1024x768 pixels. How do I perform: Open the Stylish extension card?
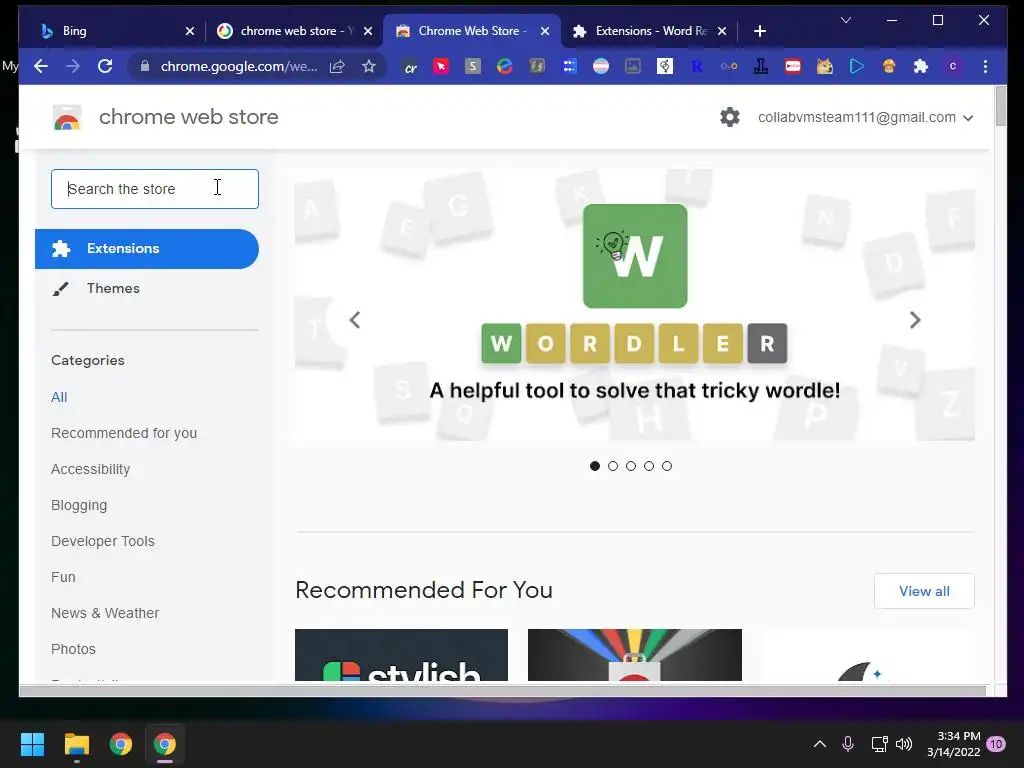click(x=401, y=654)
